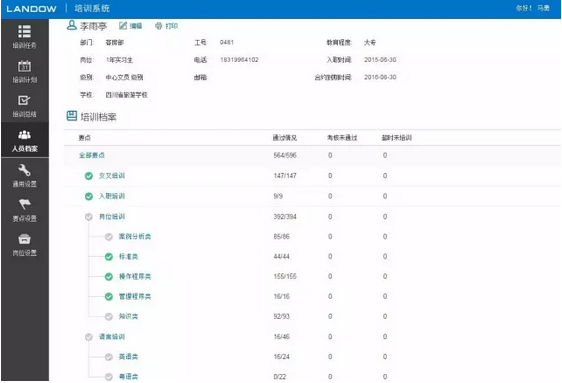The height and width of the screenshot is (383, 562).
Task: Click the value 44/44
Action: pos(281,257)
